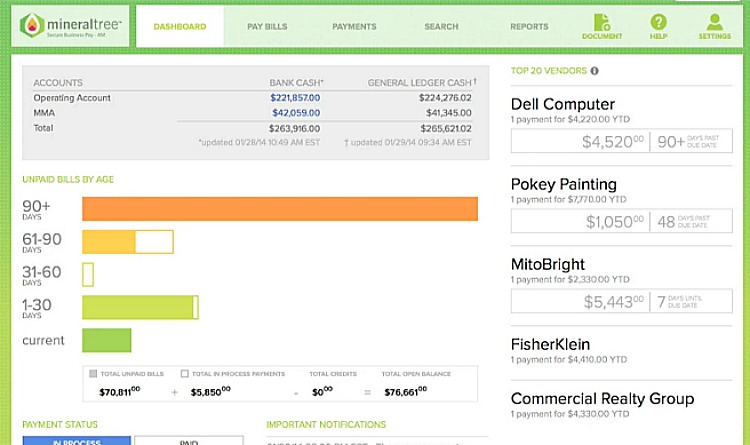Click the 90+ days orange bar
Image resolution: width=750 pixels, height=445 pixels.
click(280, 209)
